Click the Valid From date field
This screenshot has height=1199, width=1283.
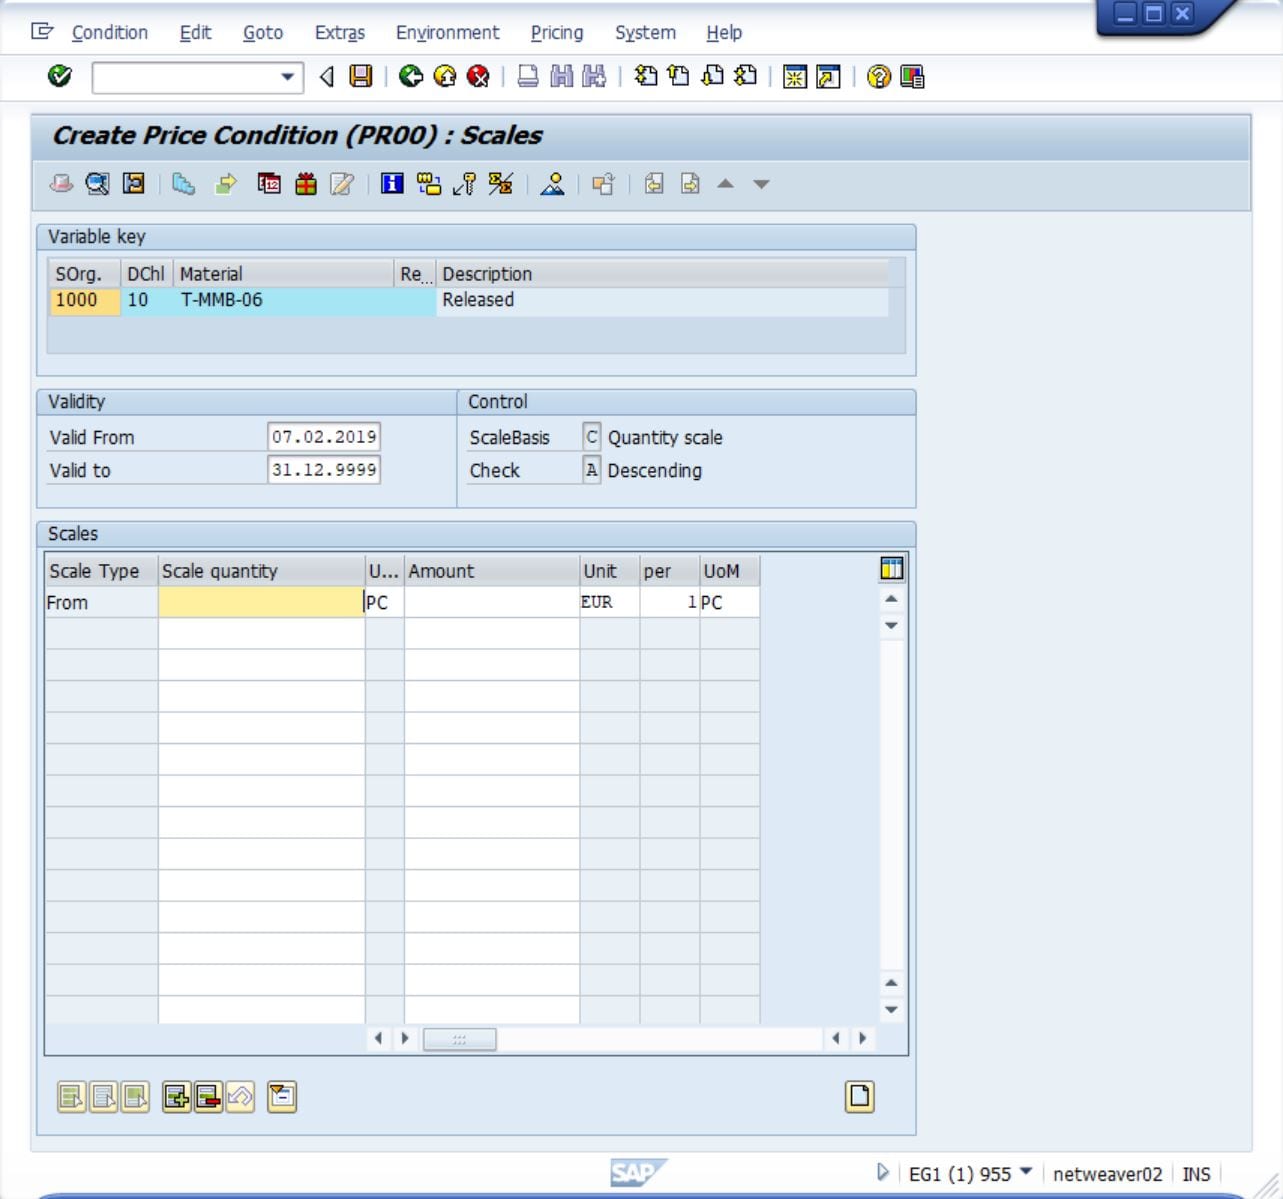click(324, 437)
